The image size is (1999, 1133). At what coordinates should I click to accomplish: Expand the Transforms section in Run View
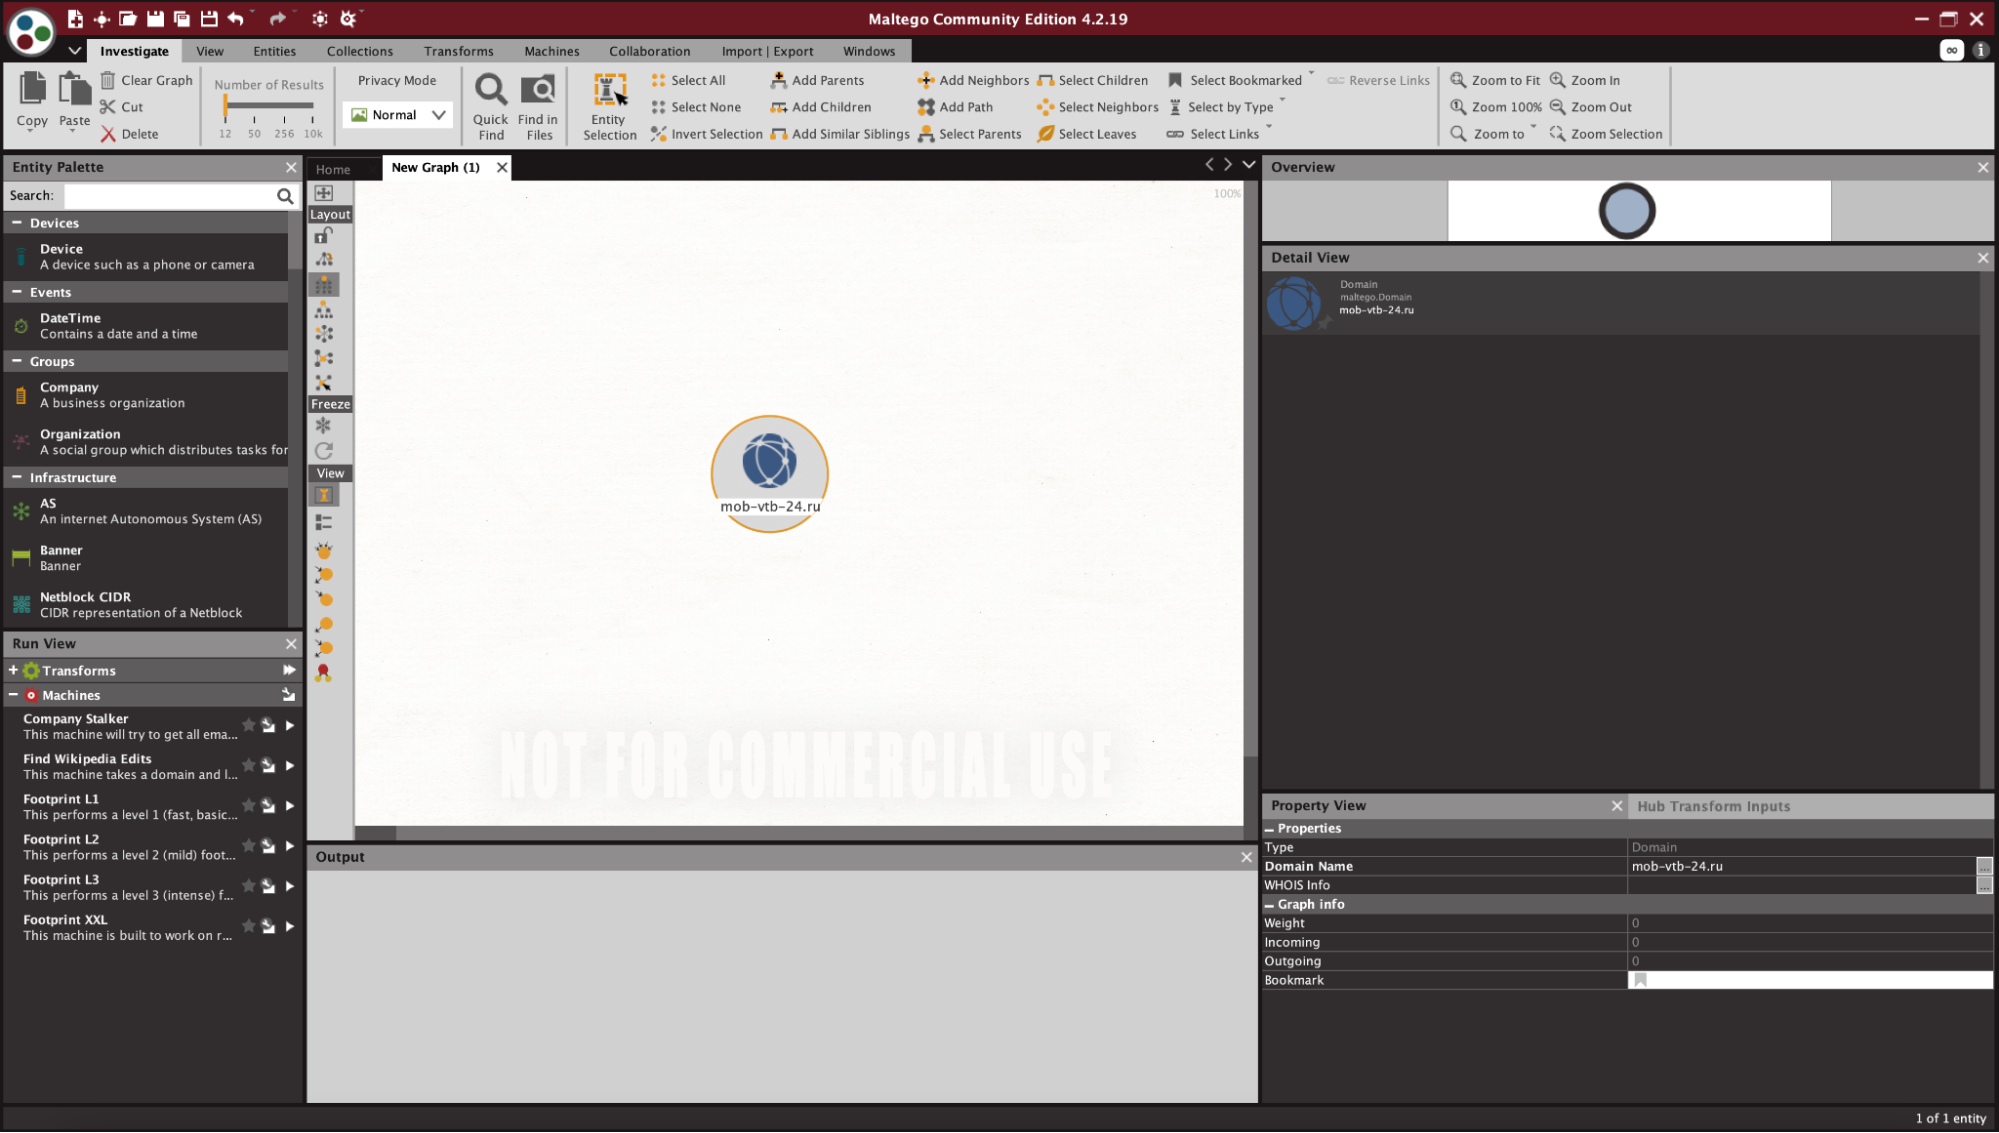(13, 671)
